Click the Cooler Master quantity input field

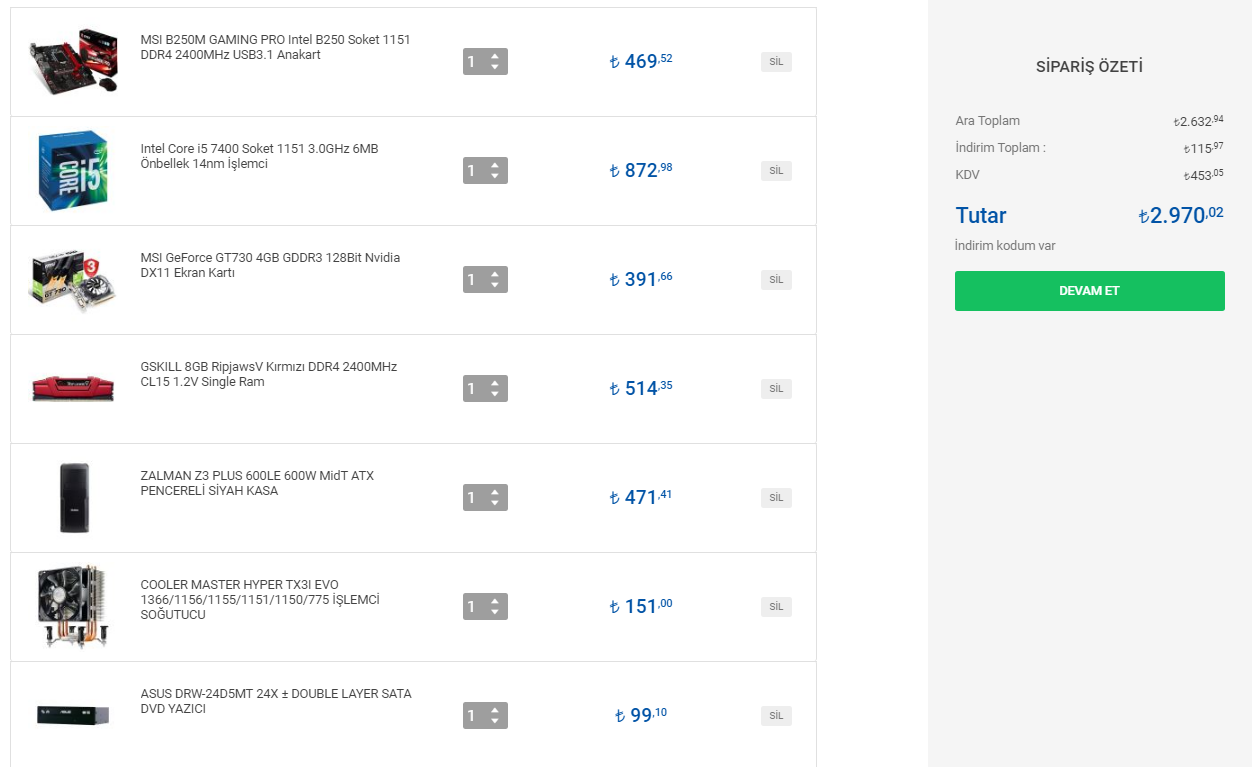(474, 607)
